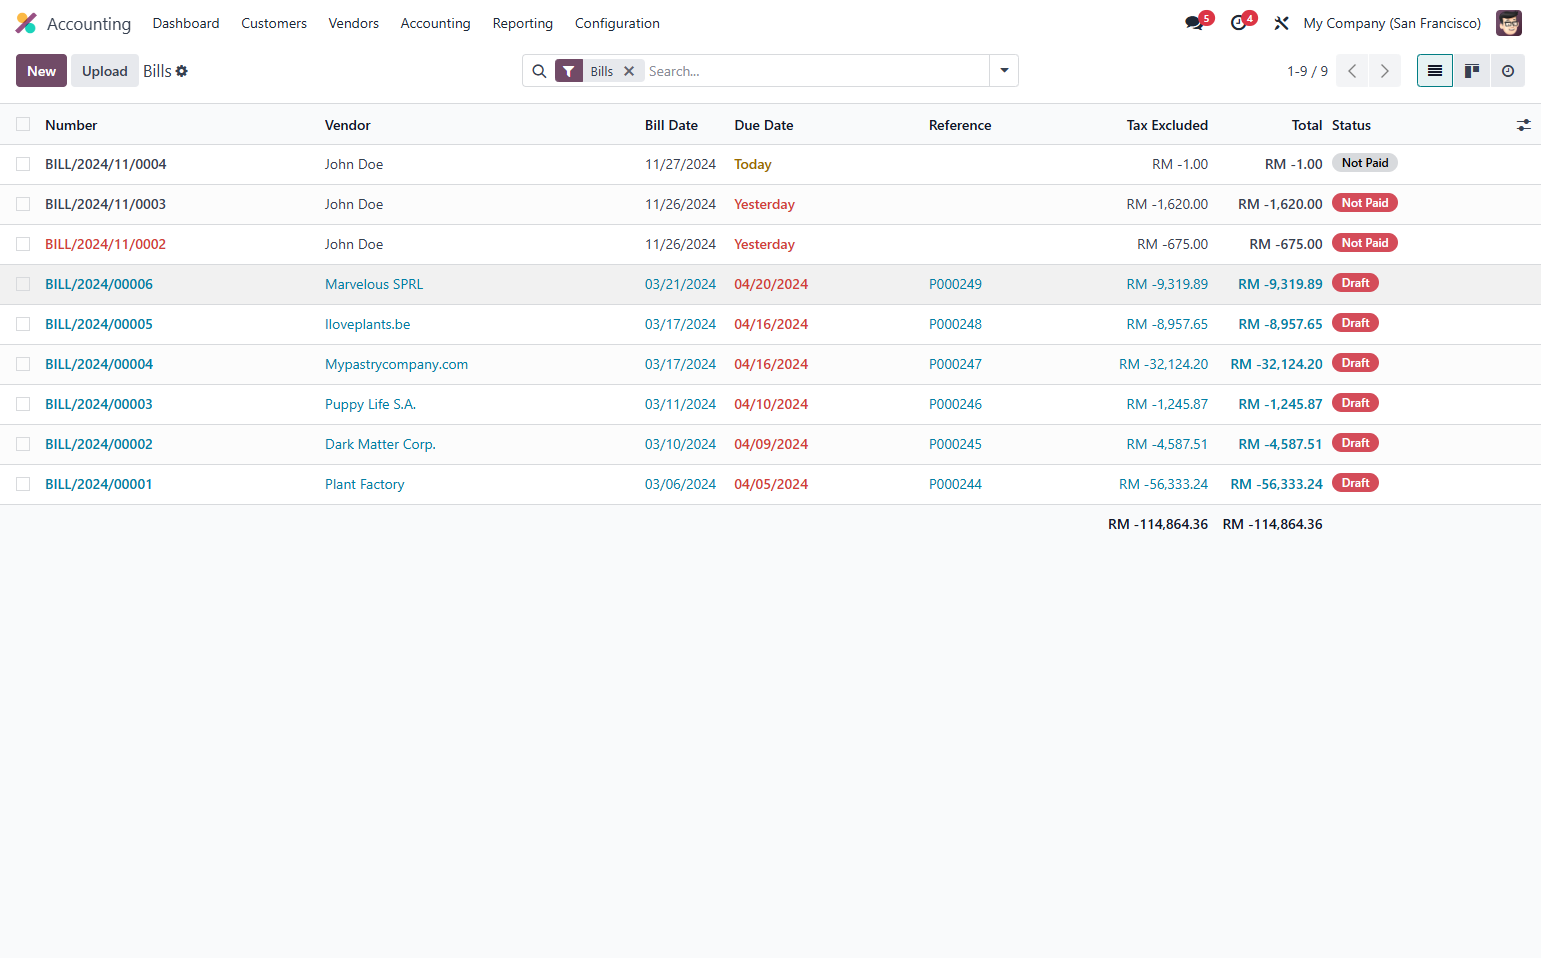Click the search magnifier icon
The height and width of the screenshot is (958, 1541).
pos(539,71)
